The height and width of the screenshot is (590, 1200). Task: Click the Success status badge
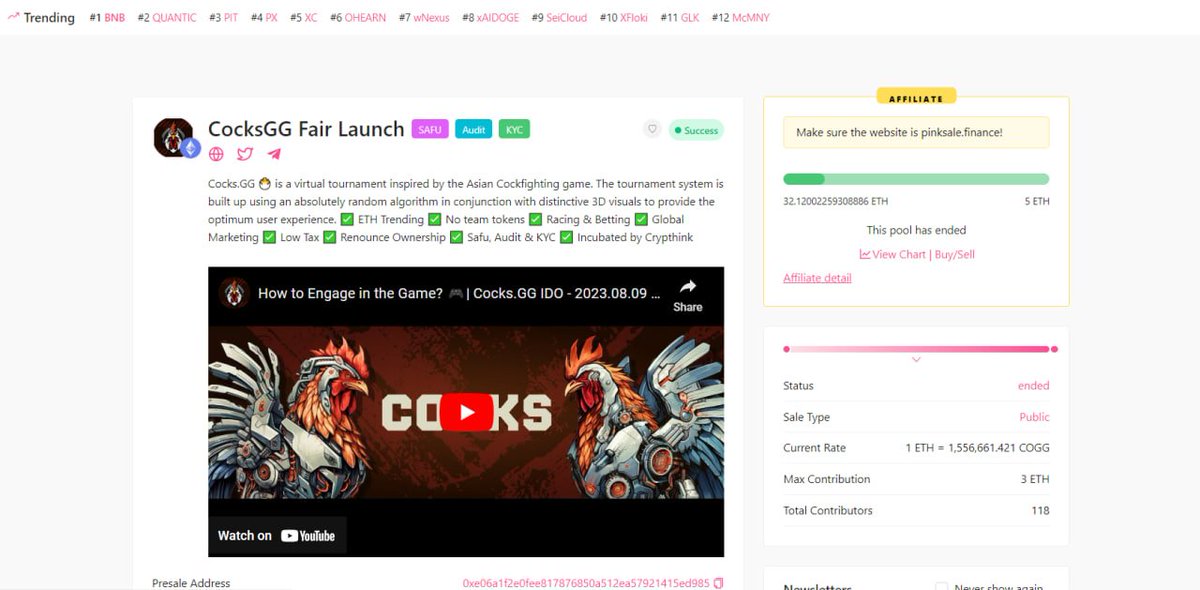[x=696, y=130]
